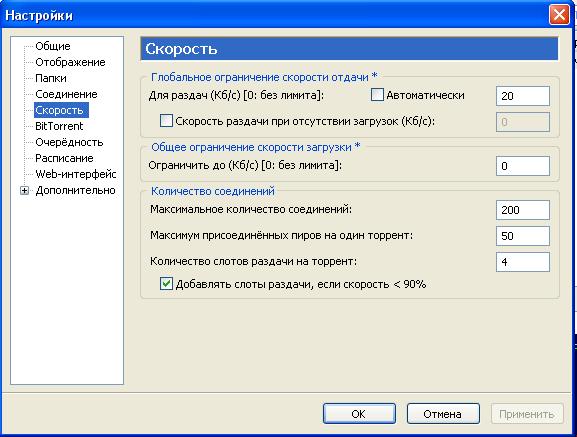Open the Общие settings section
This screenshot has height=437, width=577.
coord(53,46)
